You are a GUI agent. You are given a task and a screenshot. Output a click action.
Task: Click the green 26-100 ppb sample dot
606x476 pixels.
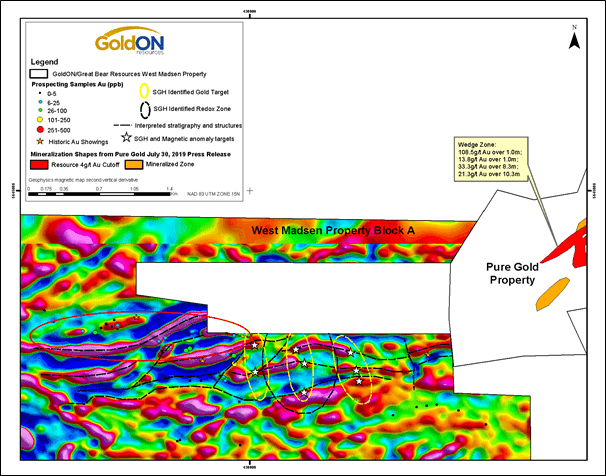pyautogui.click(x=40, y=110)
